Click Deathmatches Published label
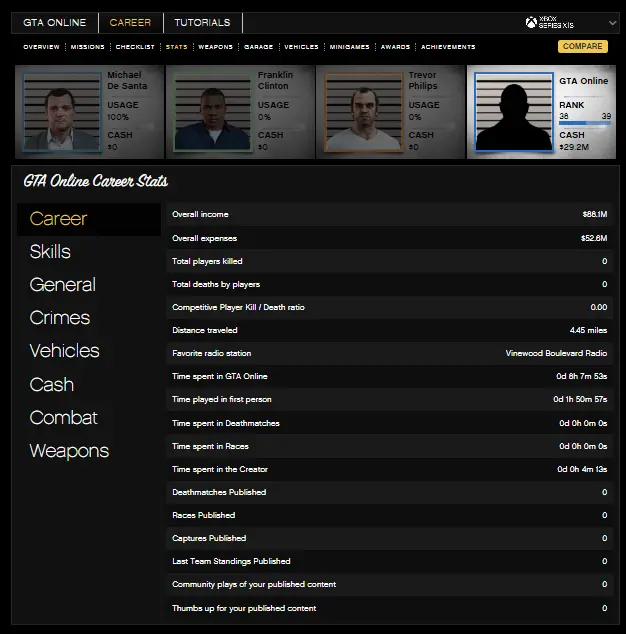The image size is (626, 634). coord(219,492)
